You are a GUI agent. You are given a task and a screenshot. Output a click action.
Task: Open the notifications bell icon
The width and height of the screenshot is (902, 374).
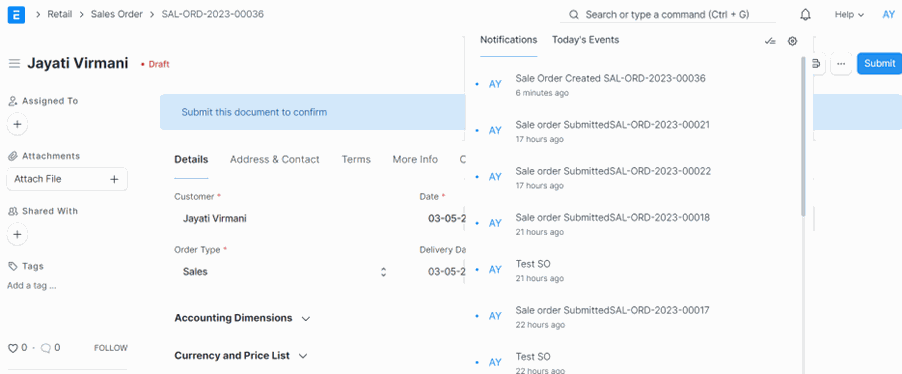805,14
